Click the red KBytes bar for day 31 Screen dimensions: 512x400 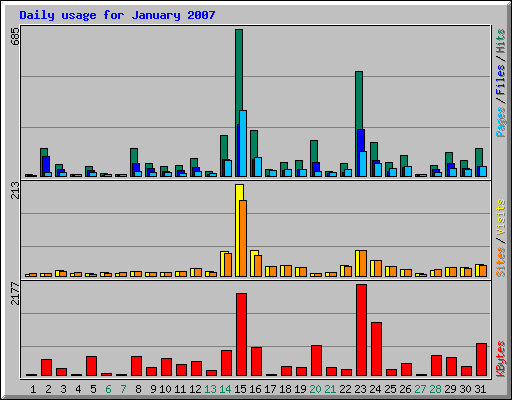(482, 359)
